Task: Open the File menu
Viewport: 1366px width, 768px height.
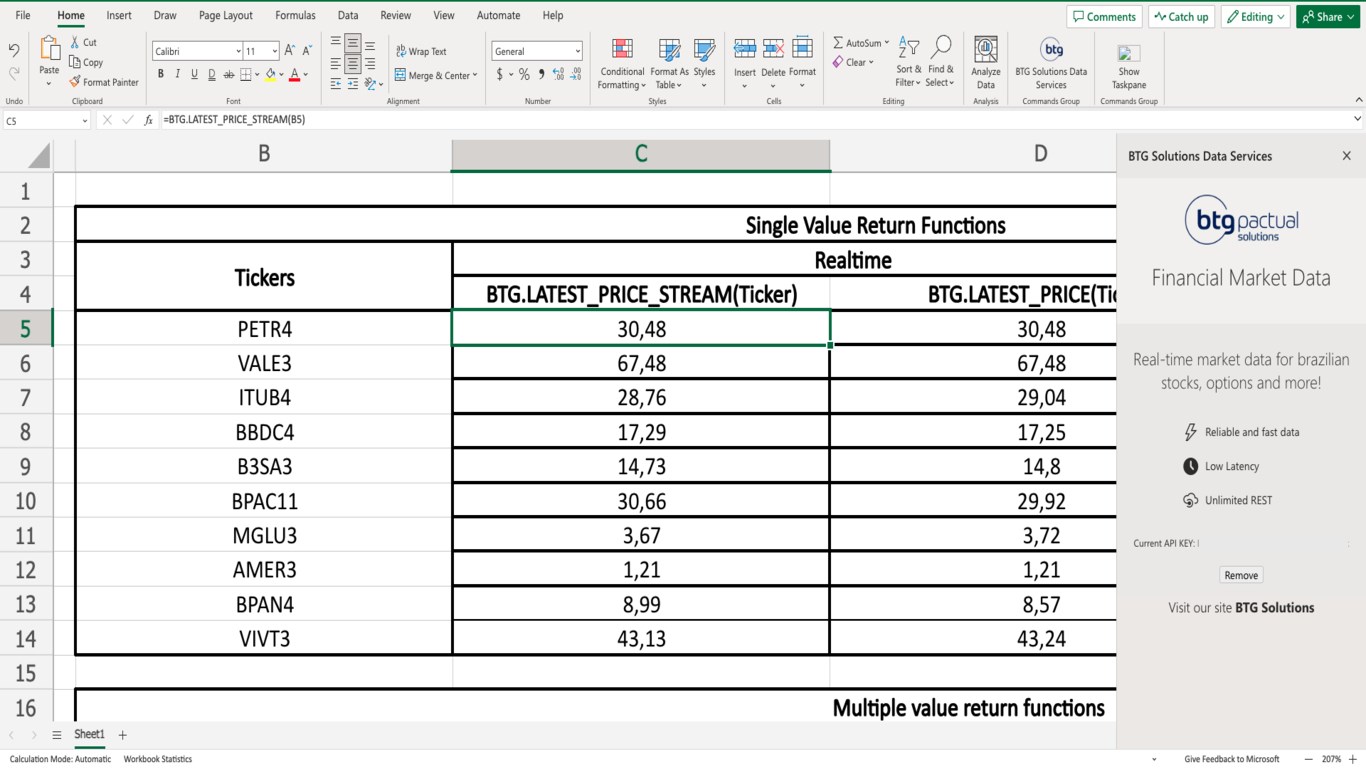Action: click(x=23, y=16)
